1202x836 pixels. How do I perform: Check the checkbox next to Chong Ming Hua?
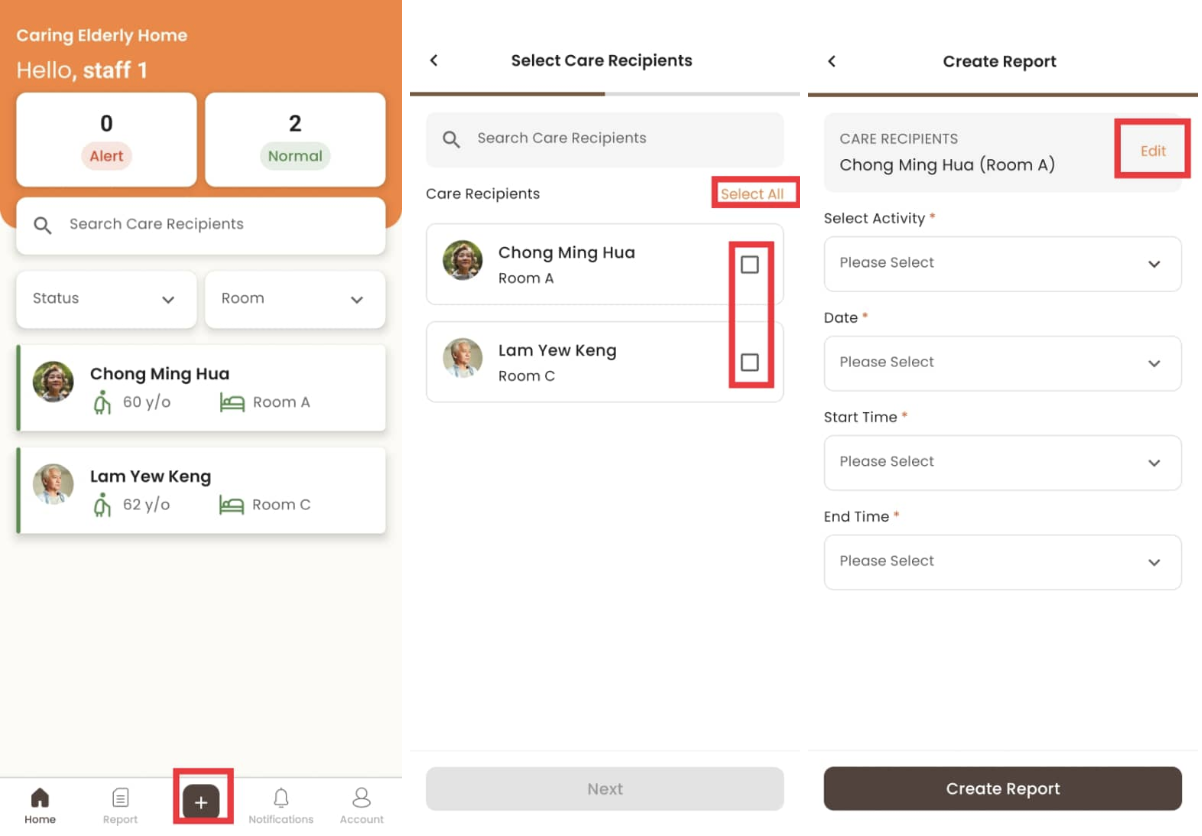[750, 264]
